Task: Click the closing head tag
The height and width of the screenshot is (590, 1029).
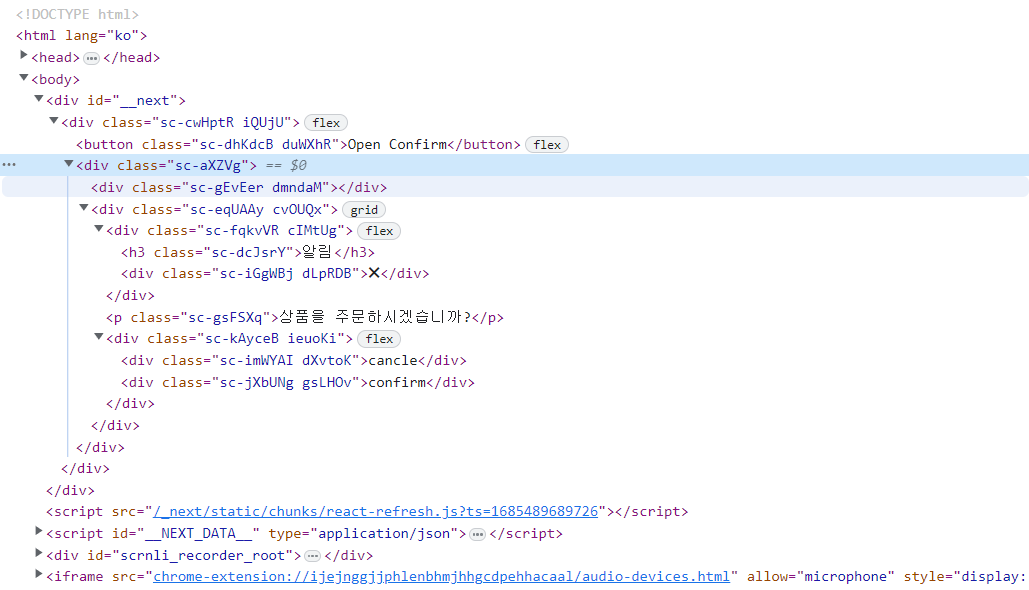Action: pyautogui.click(x=131, y=58)
